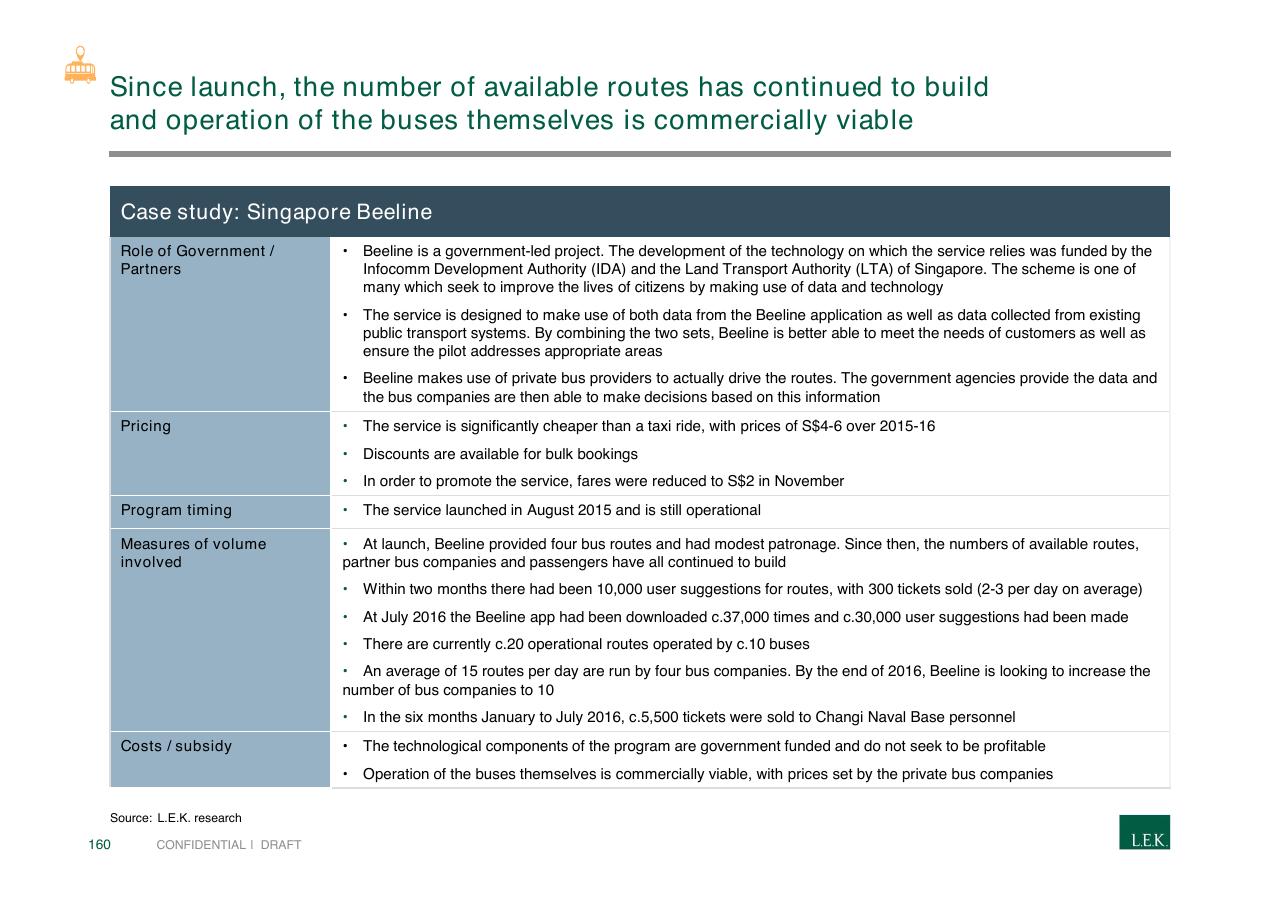
Task: Select the 'Pricing' row label
Action: [146, 426]
